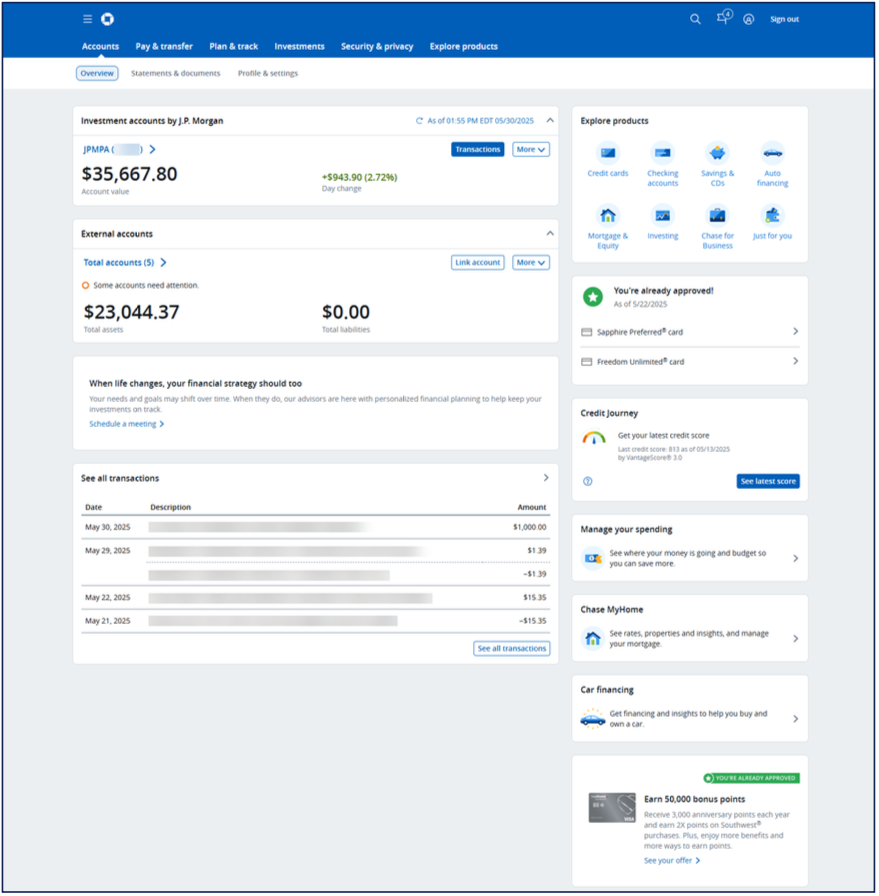Open Auto financing car icon
This screenshot has height=896, width=879.
(774, 153)
